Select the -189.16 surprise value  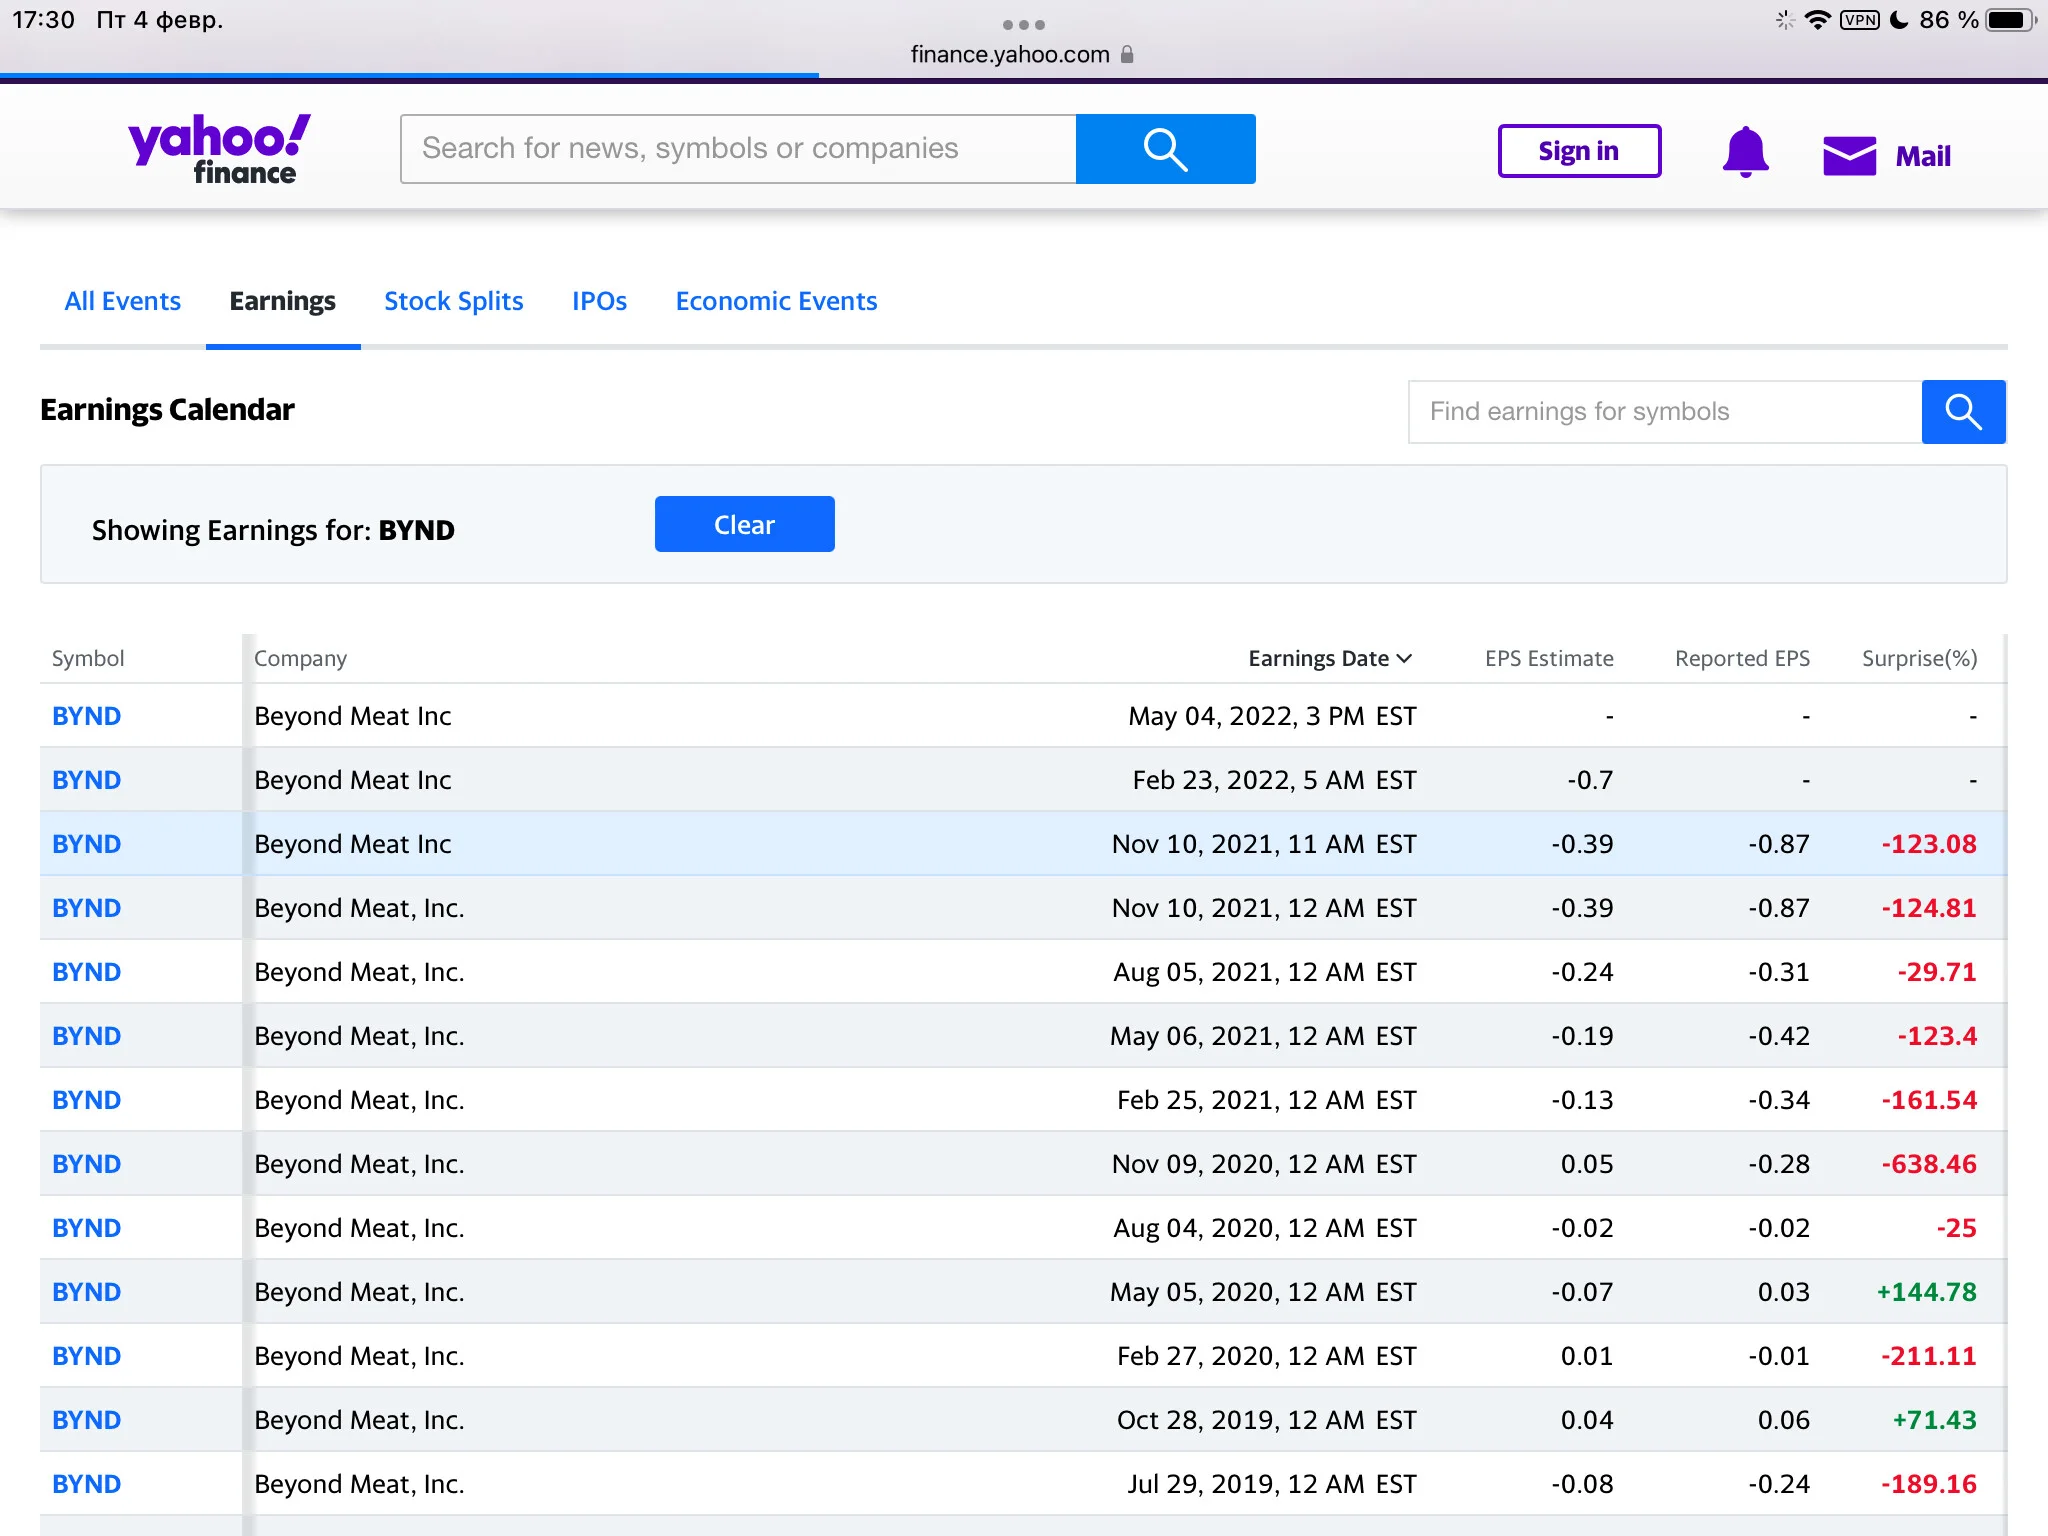point(1929,1484)
